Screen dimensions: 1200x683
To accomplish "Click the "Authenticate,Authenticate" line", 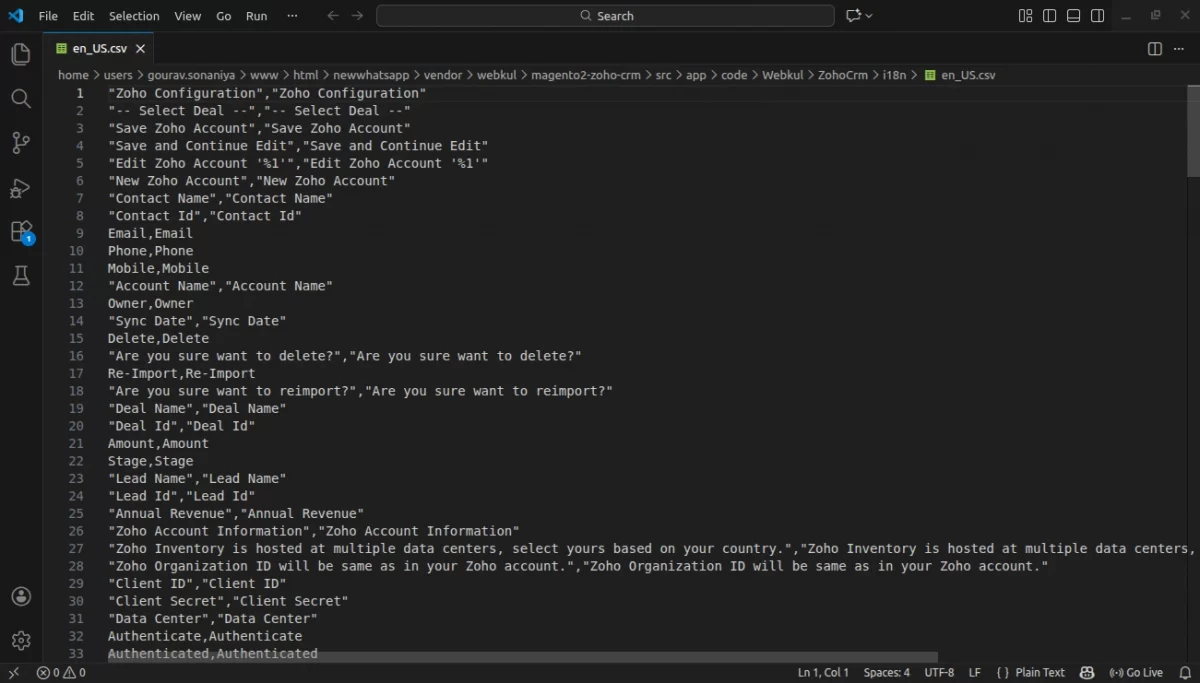I will tap(205, 636).
